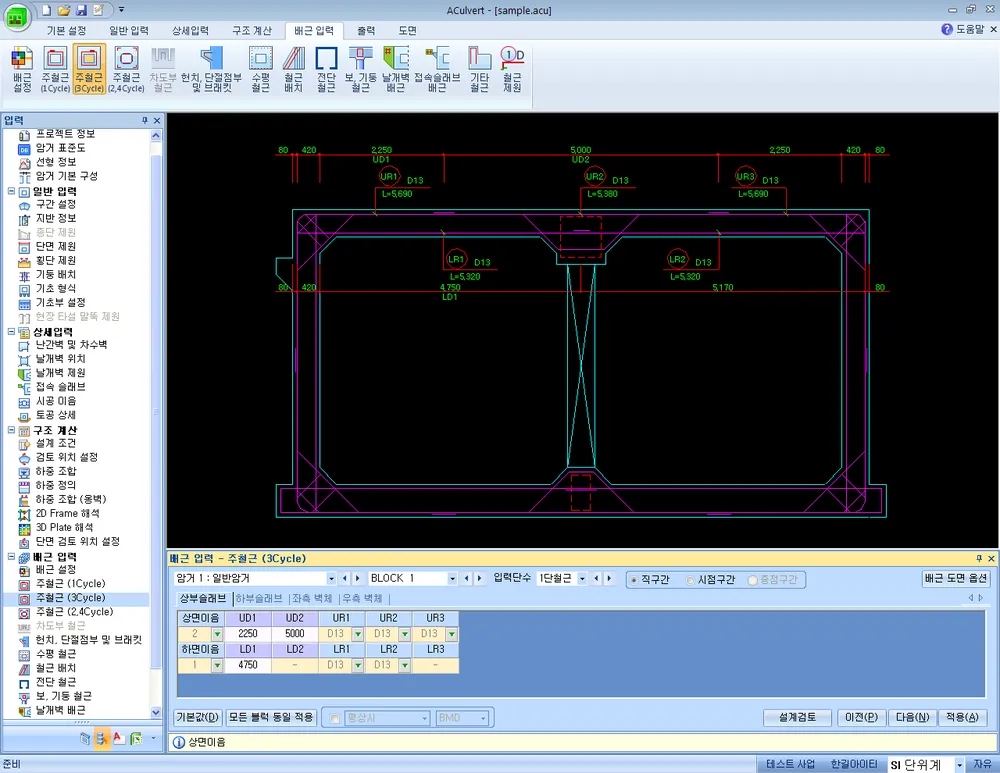Click the 이전(P) button
Screen dimensions: 1000x773
(x=861, y=718)
